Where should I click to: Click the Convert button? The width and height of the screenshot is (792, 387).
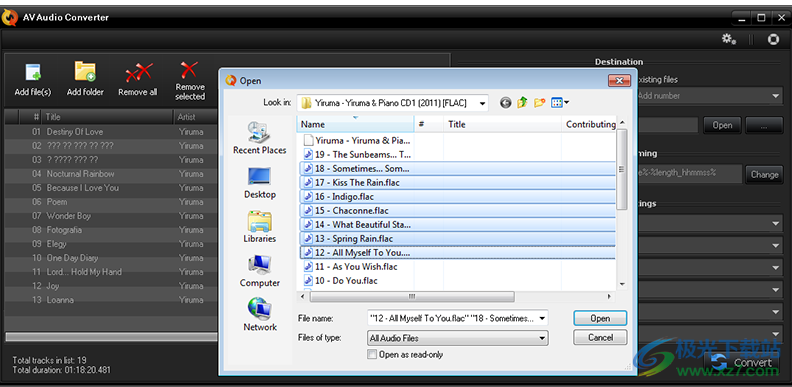pos(743,362)
